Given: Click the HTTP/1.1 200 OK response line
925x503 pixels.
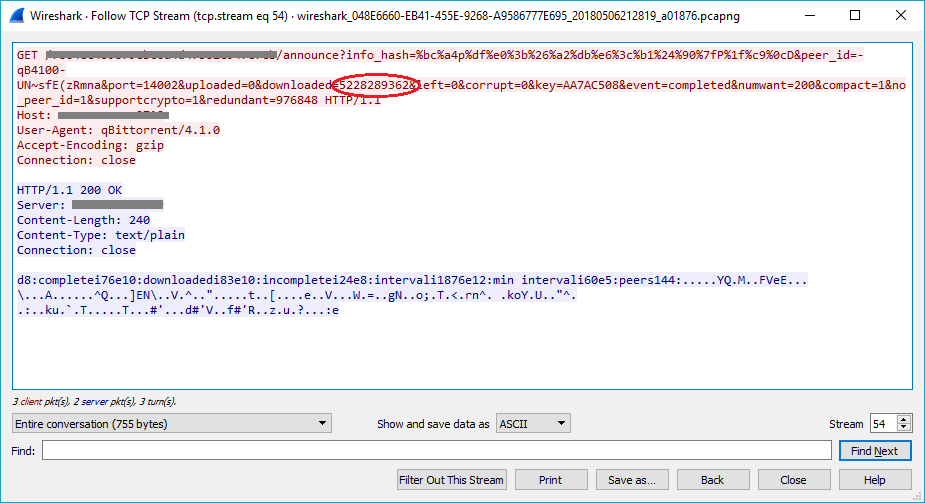Looking at the screenshot, I should [x=69, y=190].
